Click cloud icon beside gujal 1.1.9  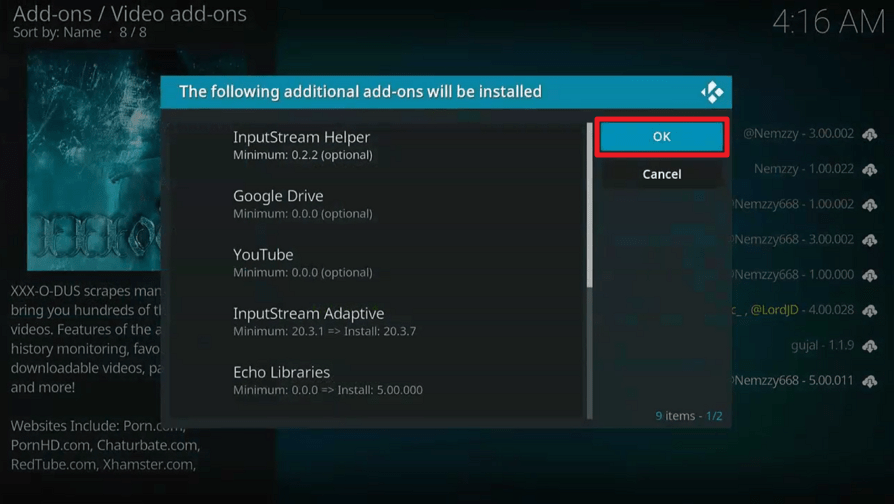869,346
